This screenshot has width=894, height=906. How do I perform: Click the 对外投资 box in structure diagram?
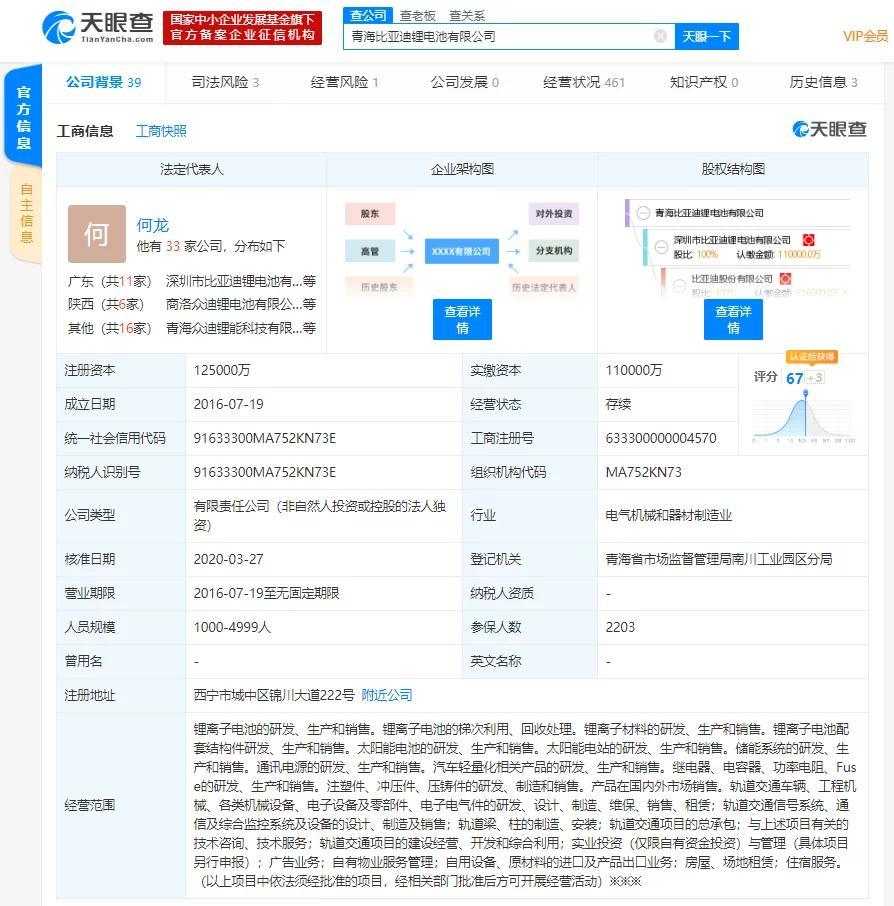pyautogui.click(x=554, y=214)
